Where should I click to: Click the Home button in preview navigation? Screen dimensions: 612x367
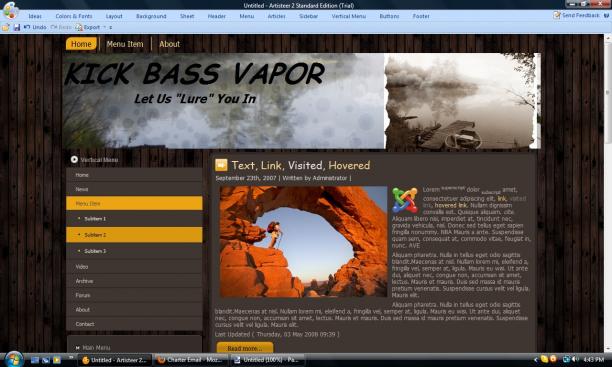(81, 44)
